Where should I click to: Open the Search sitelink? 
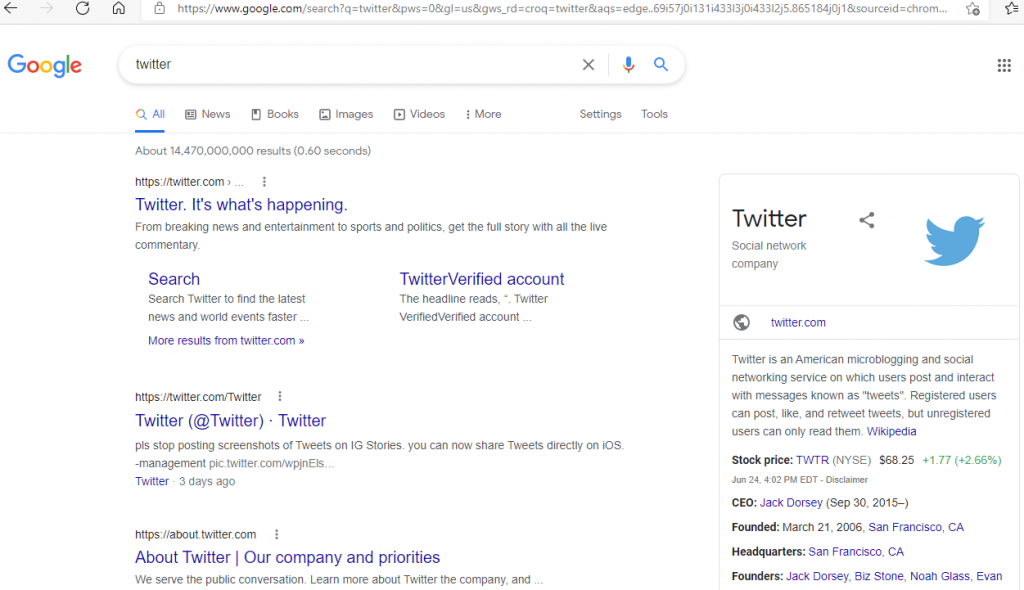174,279
